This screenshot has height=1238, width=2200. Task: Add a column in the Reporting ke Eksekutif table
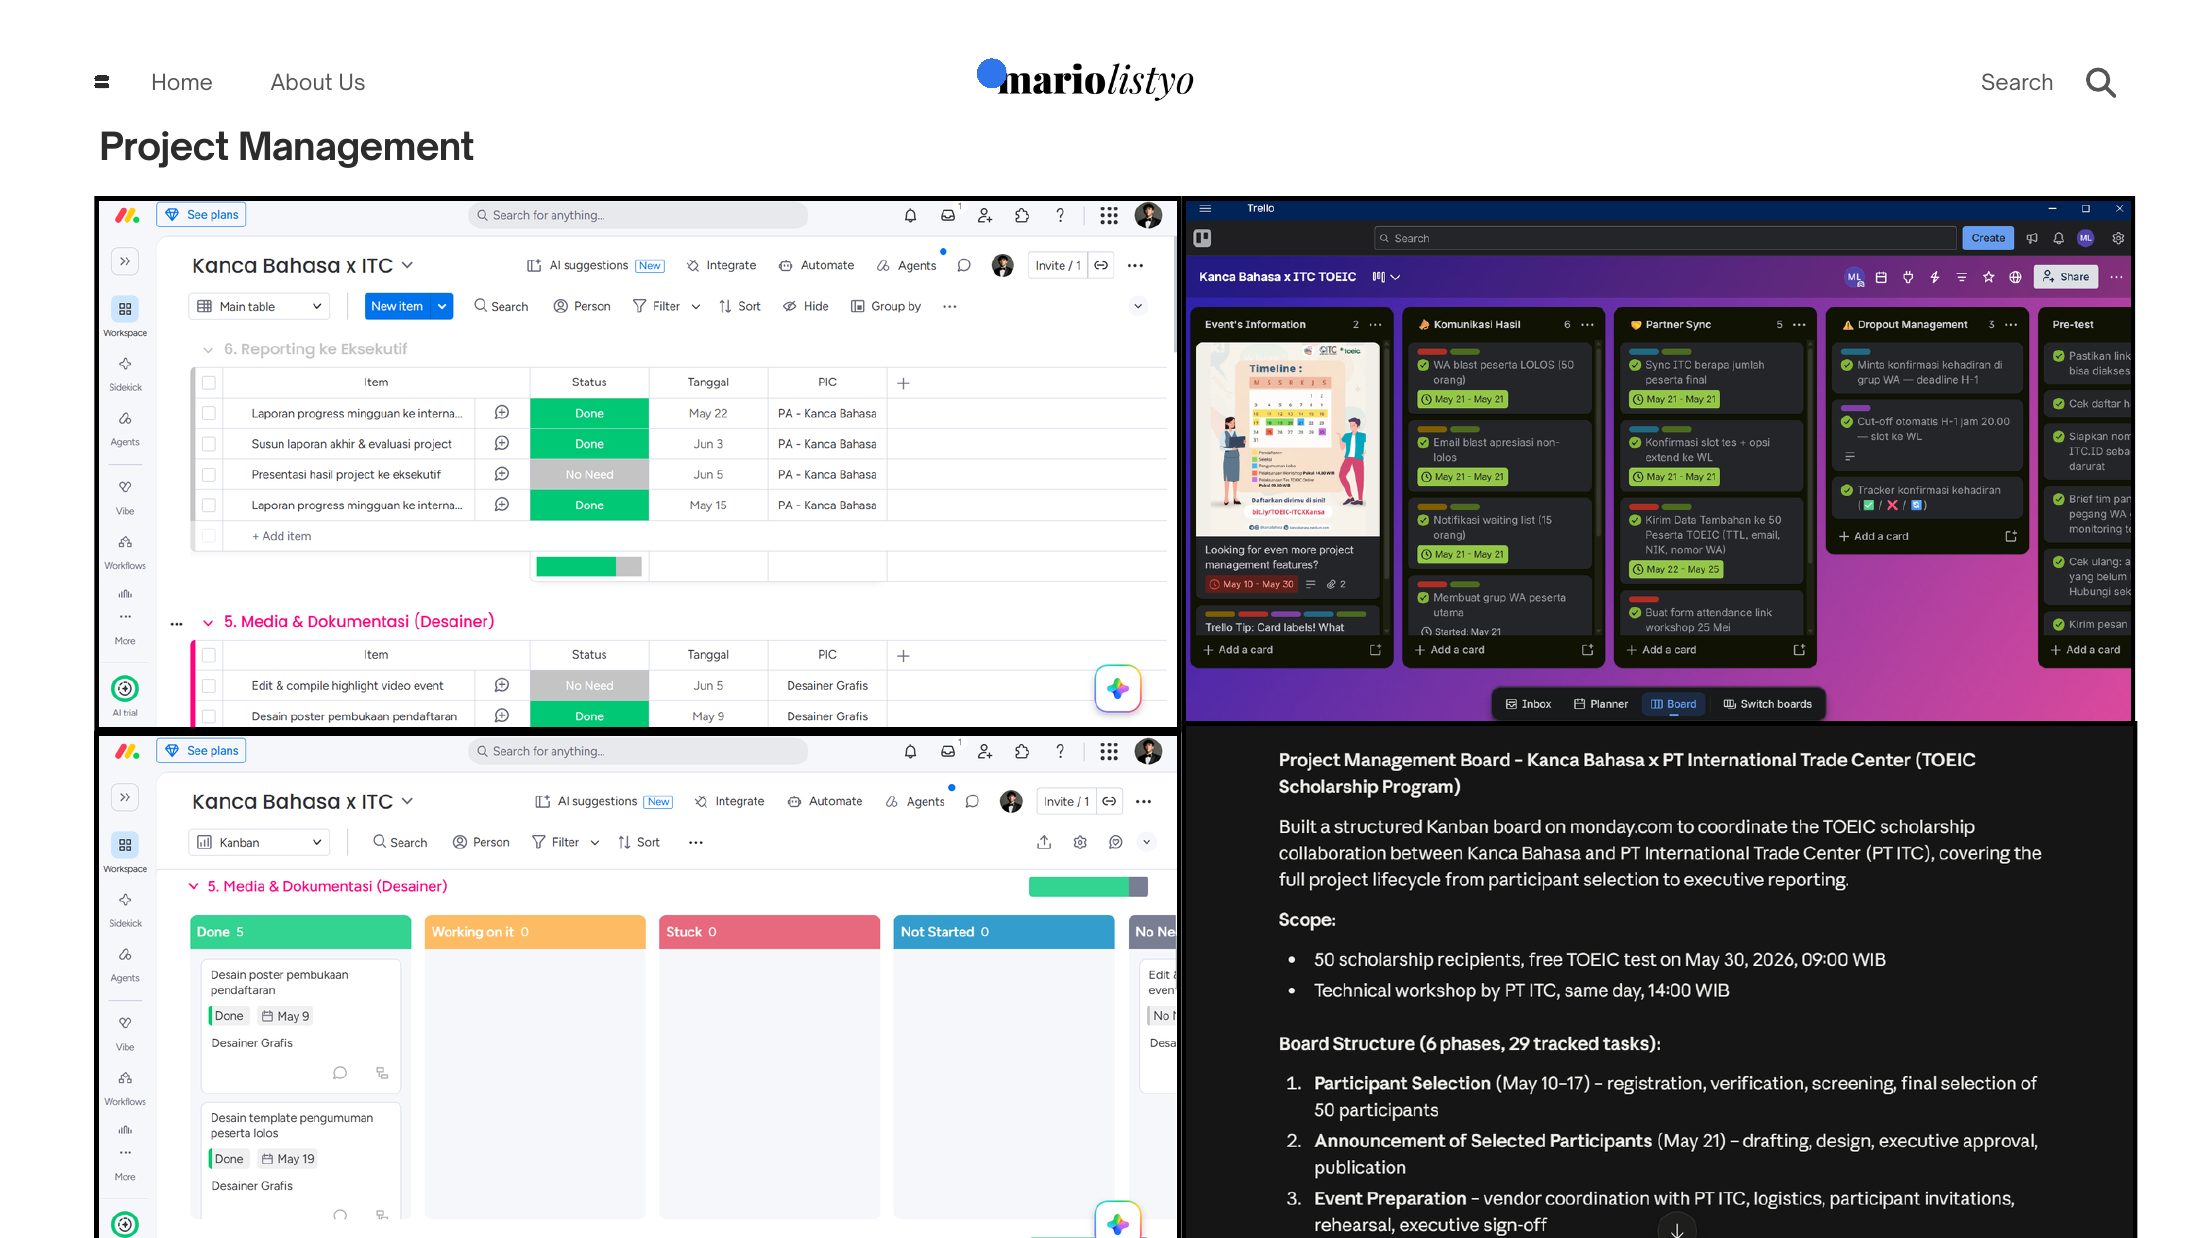903,382
